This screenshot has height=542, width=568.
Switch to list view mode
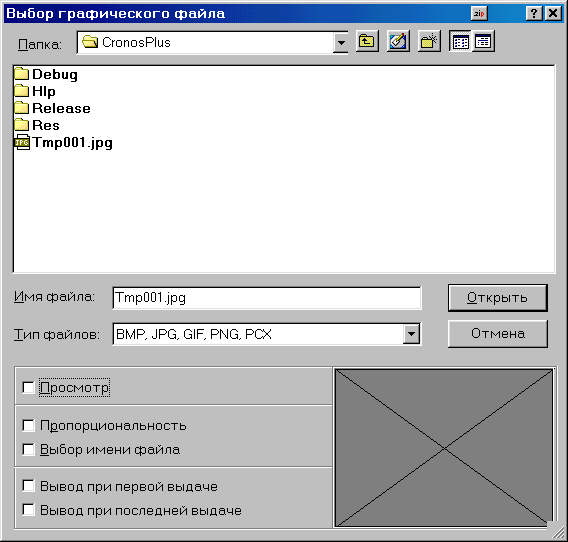(x=460, y=41)
